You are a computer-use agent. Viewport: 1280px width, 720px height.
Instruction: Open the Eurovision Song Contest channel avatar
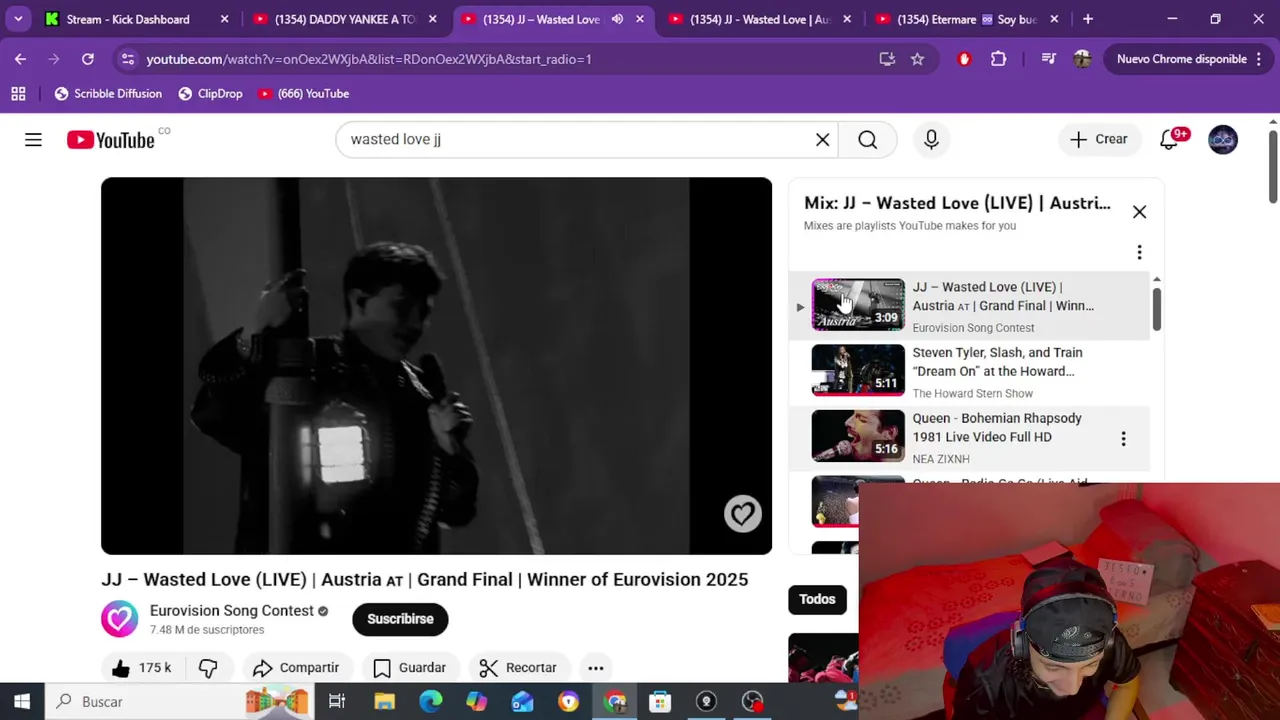click(x=119, y=619)
